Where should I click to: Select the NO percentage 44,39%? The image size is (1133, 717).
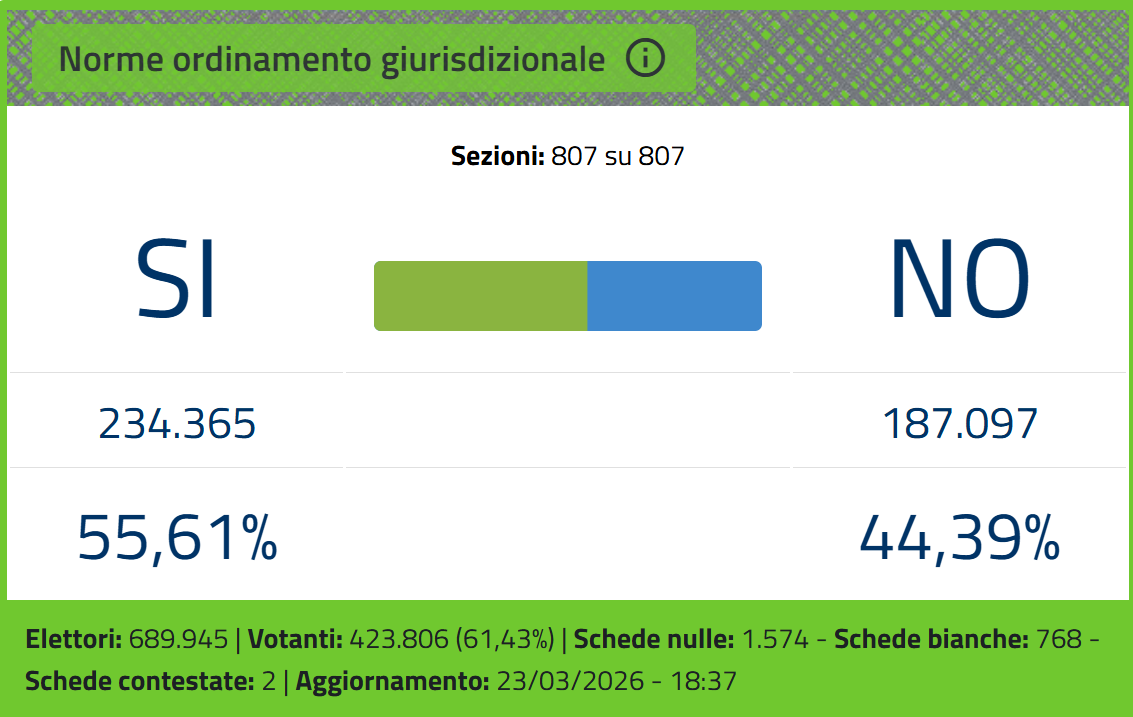(x=959, y=537)
